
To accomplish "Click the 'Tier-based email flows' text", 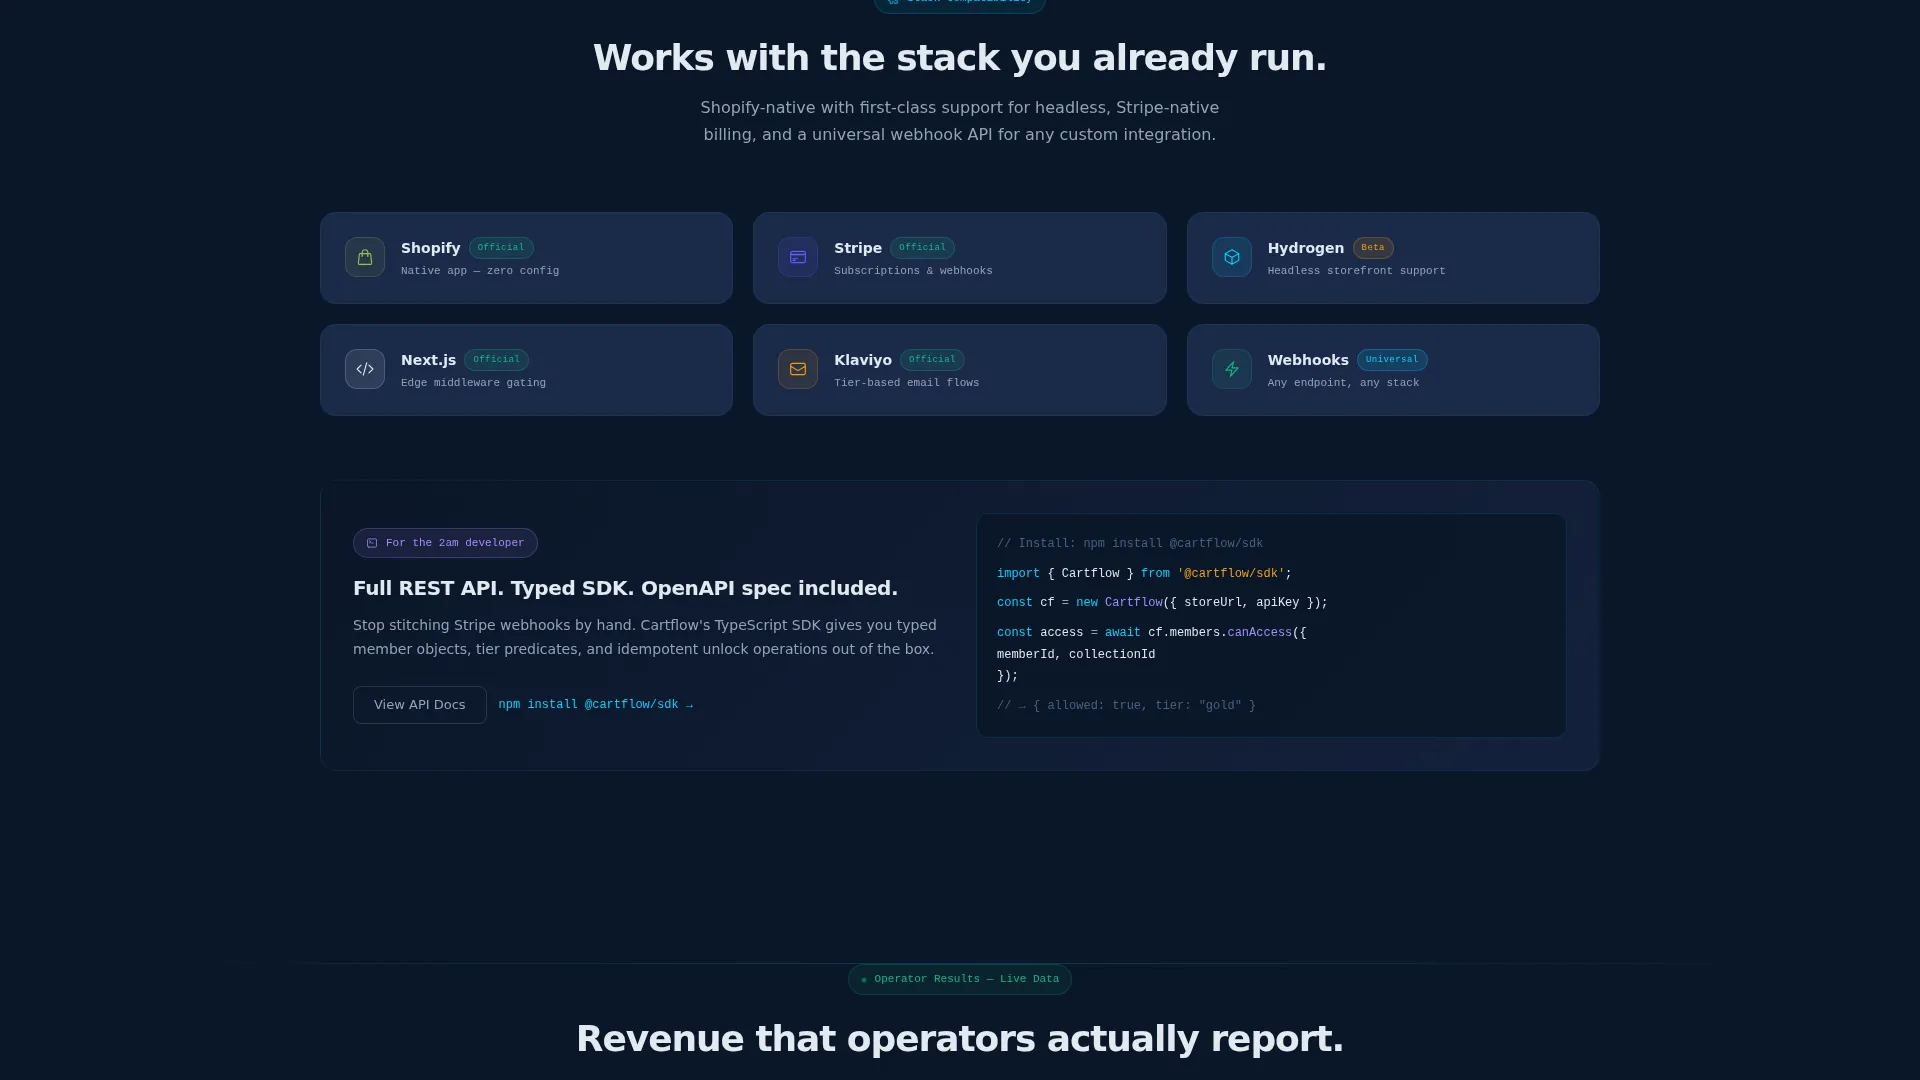I will click(x=907, y=383).
